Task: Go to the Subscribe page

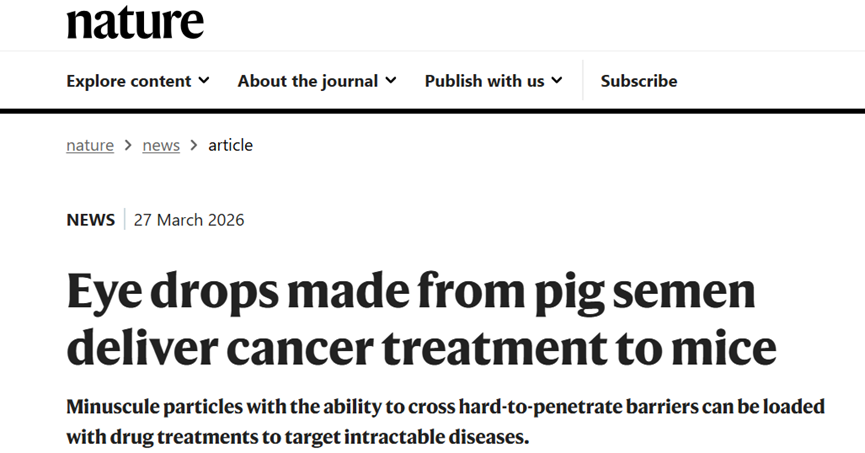Action: point(638,81)
